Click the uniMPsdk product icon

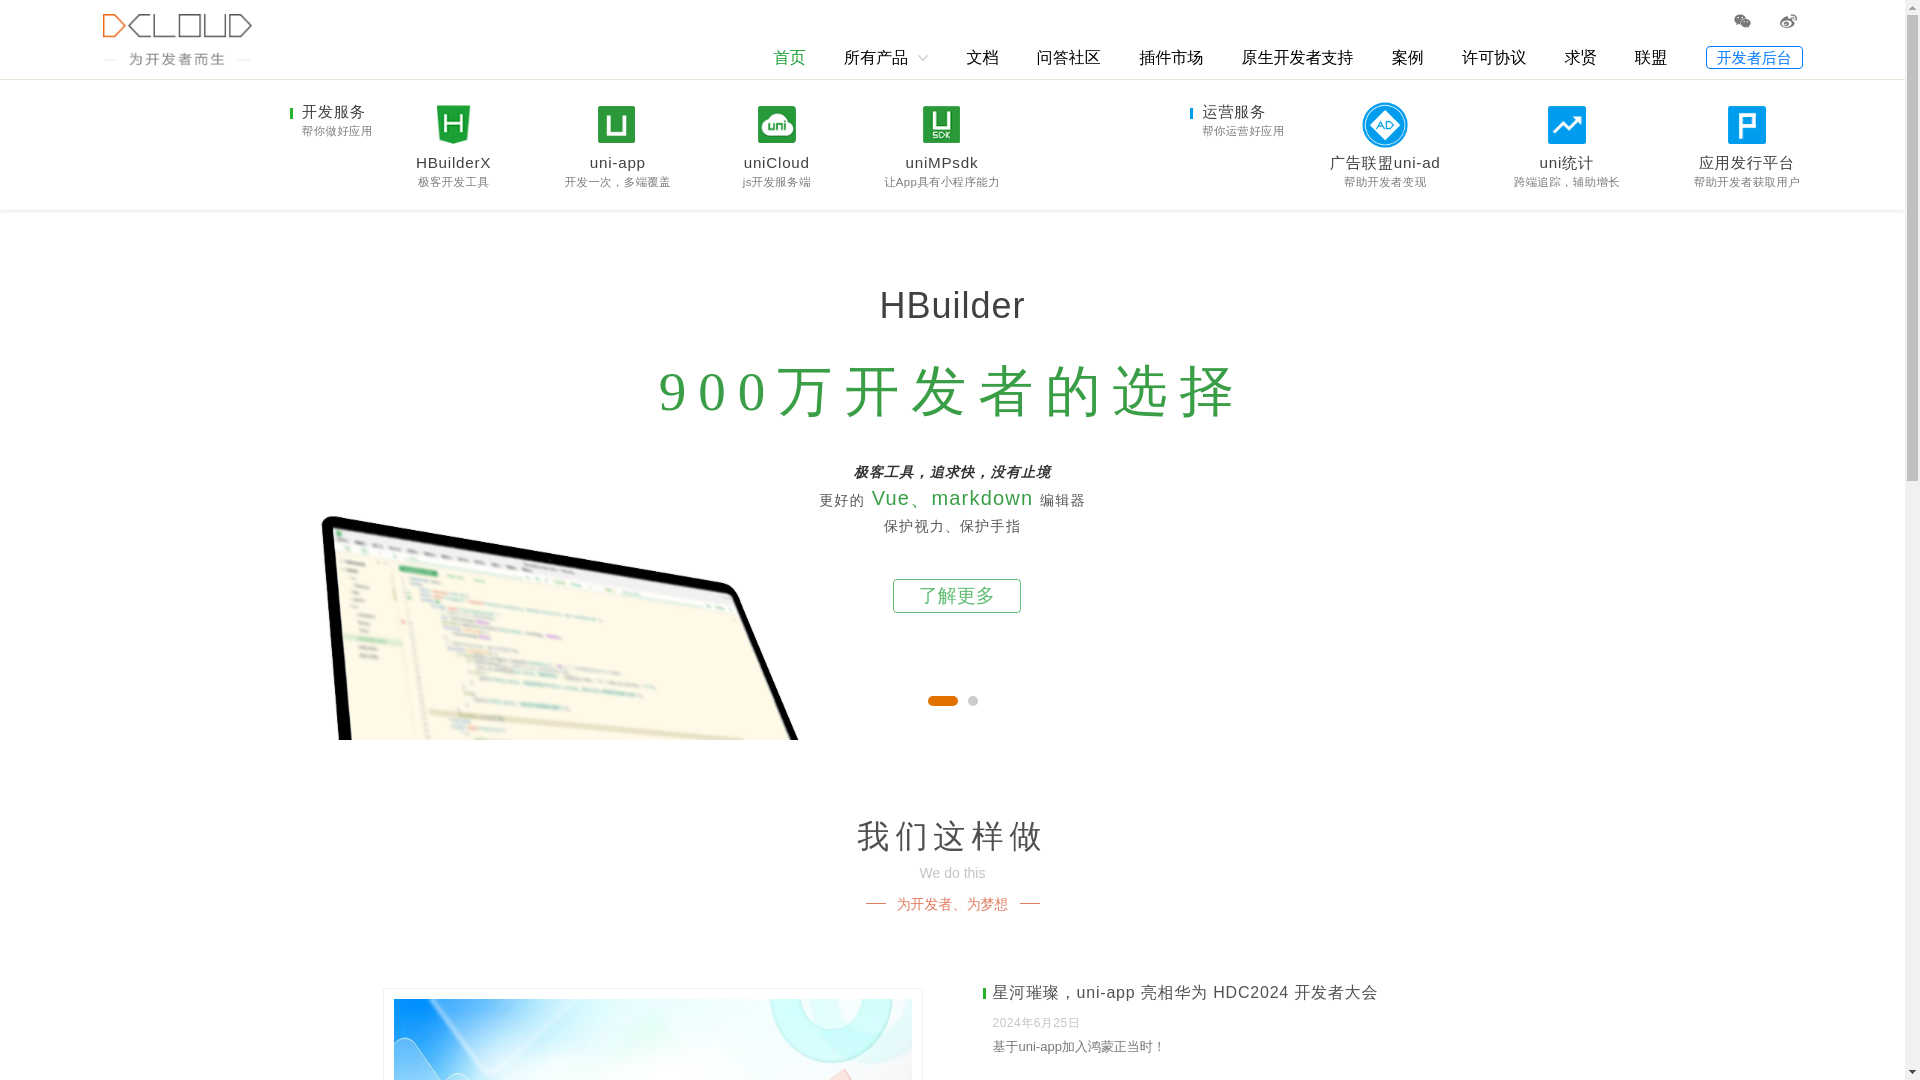(941, 125)
